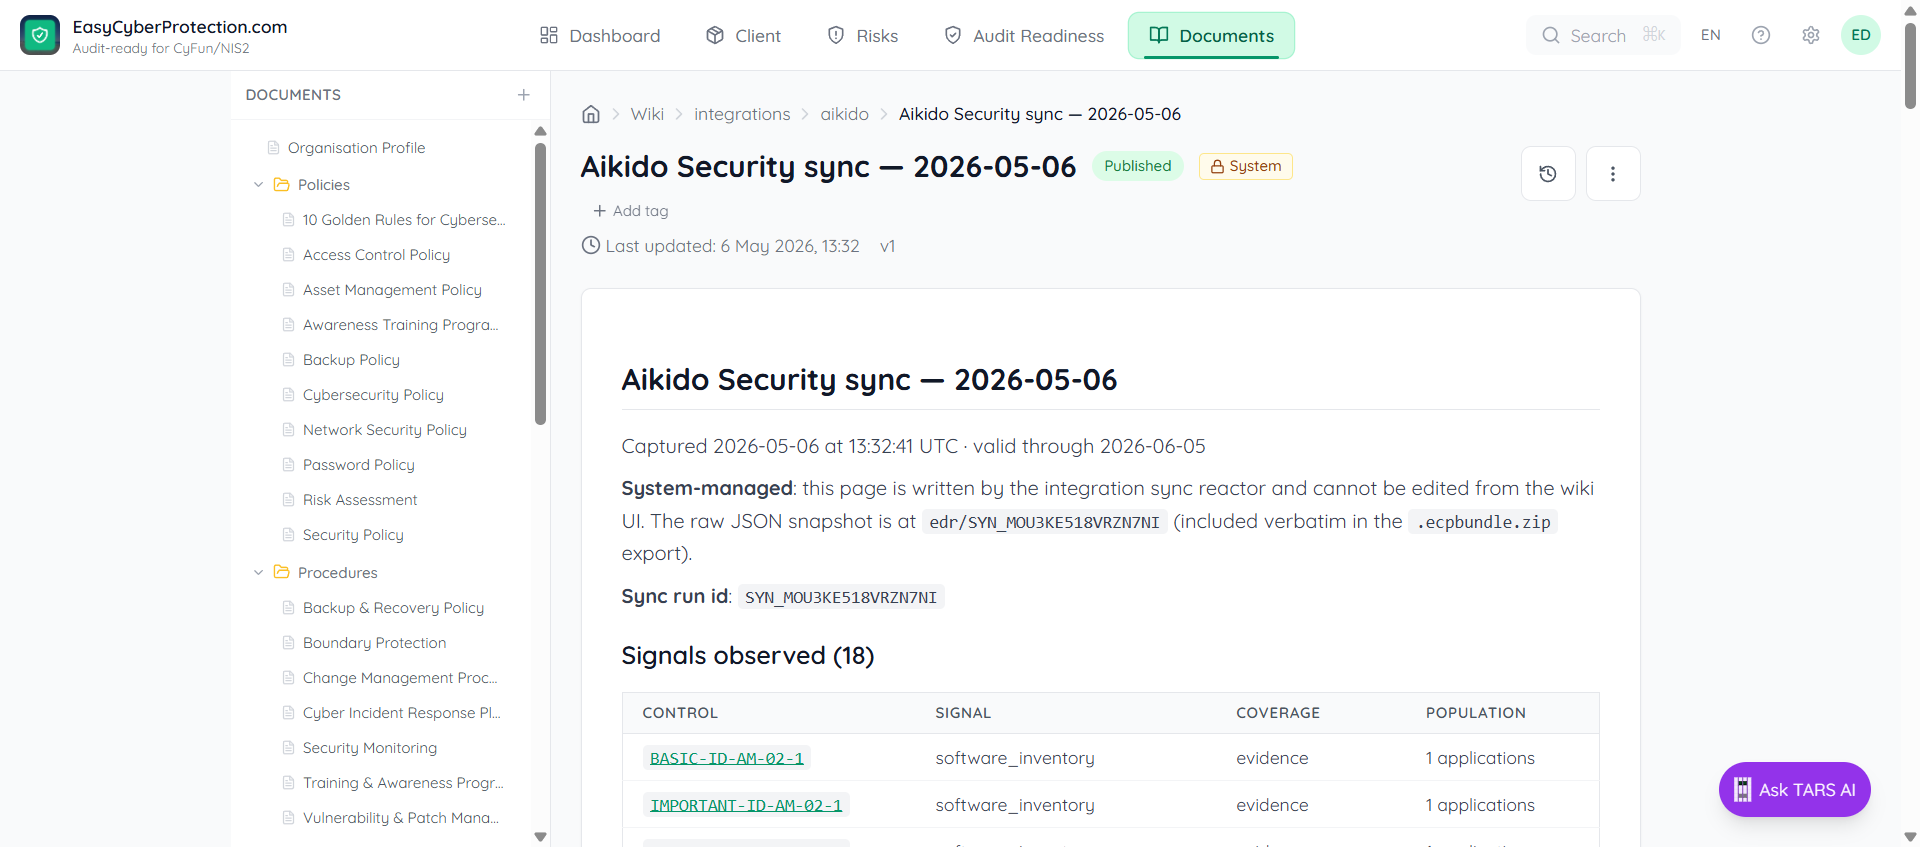The image size is (1920, 847).
Task: Click Add tag
Action: coord(630,211)
